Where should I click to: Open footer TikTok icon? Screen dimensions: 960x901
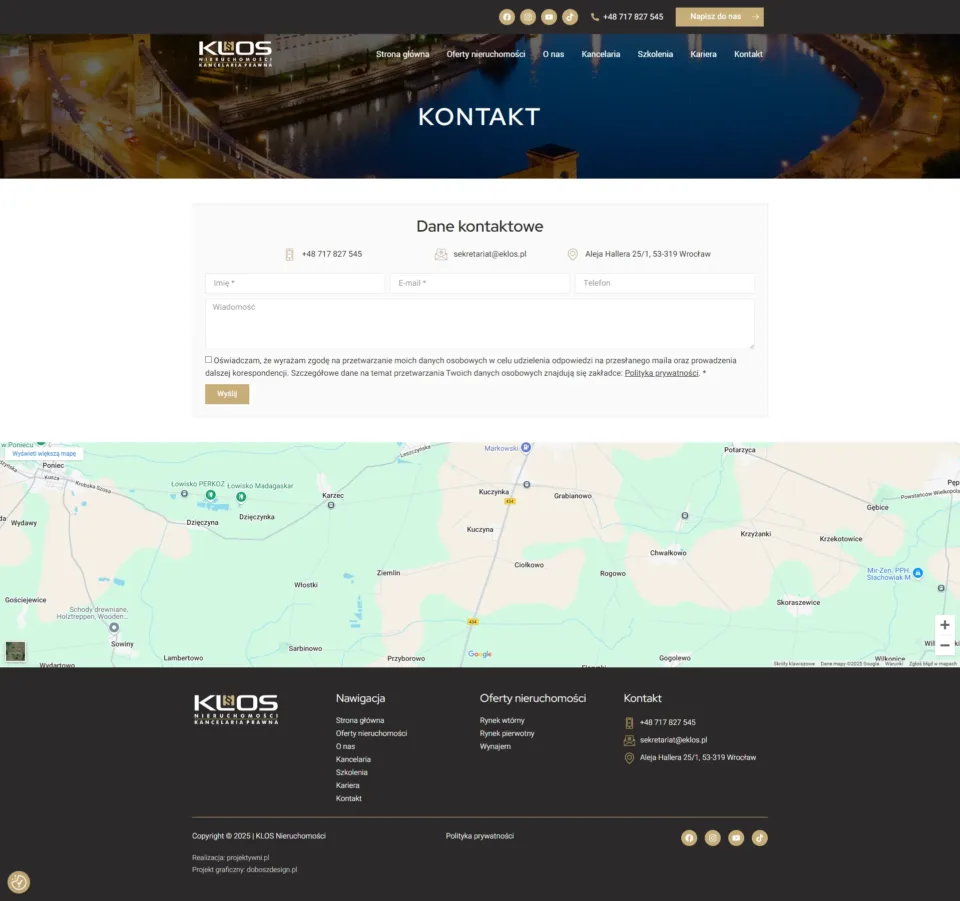pyautogui.click(x=760, y=838)
